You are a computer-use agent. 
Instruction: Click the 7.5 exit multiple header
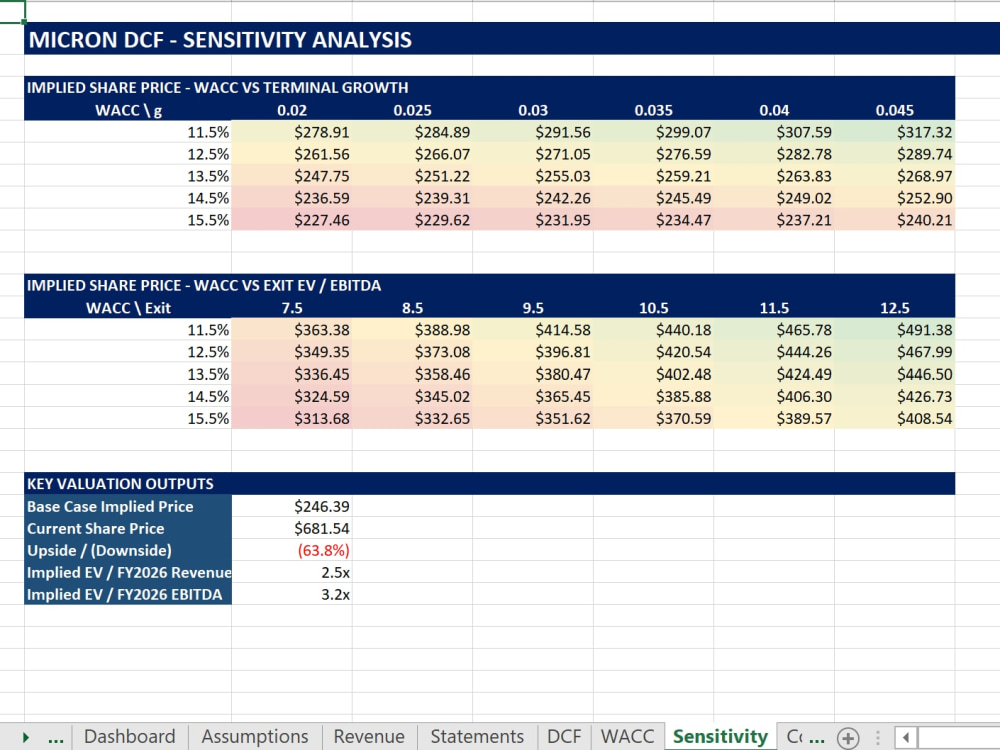291,308
